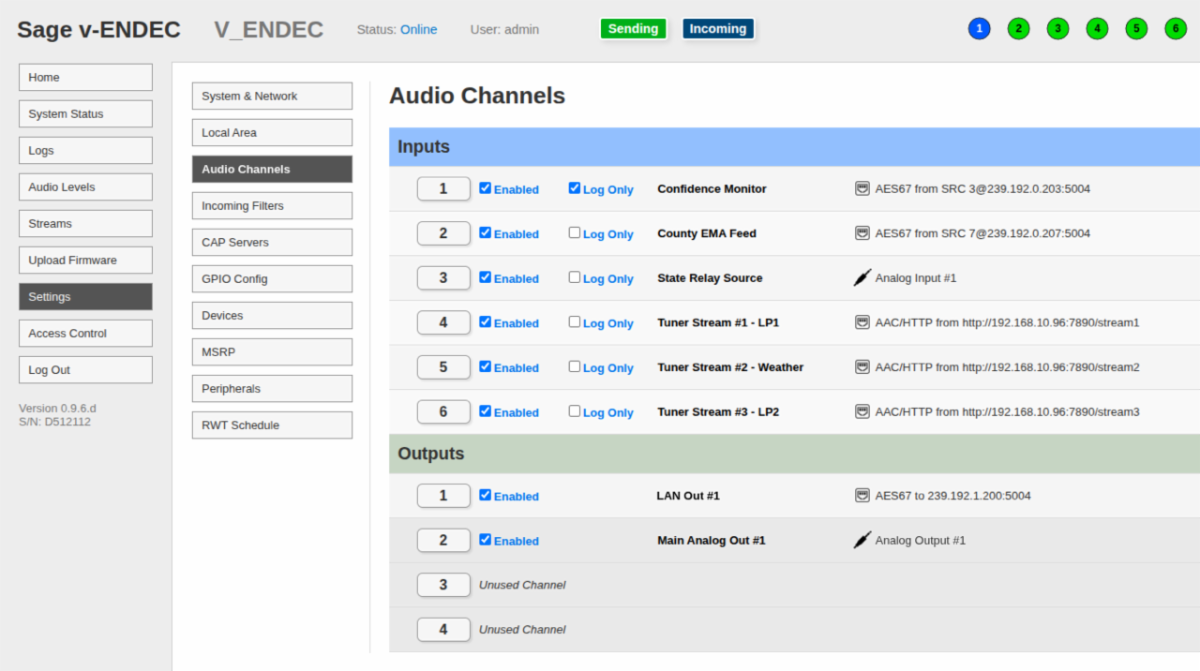1200x671 pixels.
Task: Enable Log Only for State Relay Source
Action: (x=574, y=278)
